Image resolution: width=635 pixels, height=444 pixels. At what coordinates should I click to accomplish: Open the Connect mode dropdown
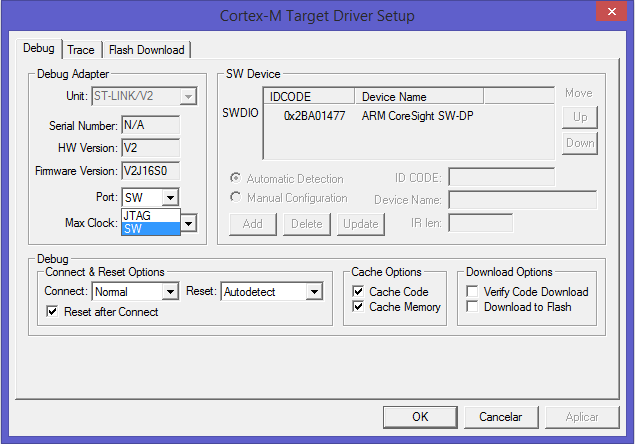(x=169, y=292)
